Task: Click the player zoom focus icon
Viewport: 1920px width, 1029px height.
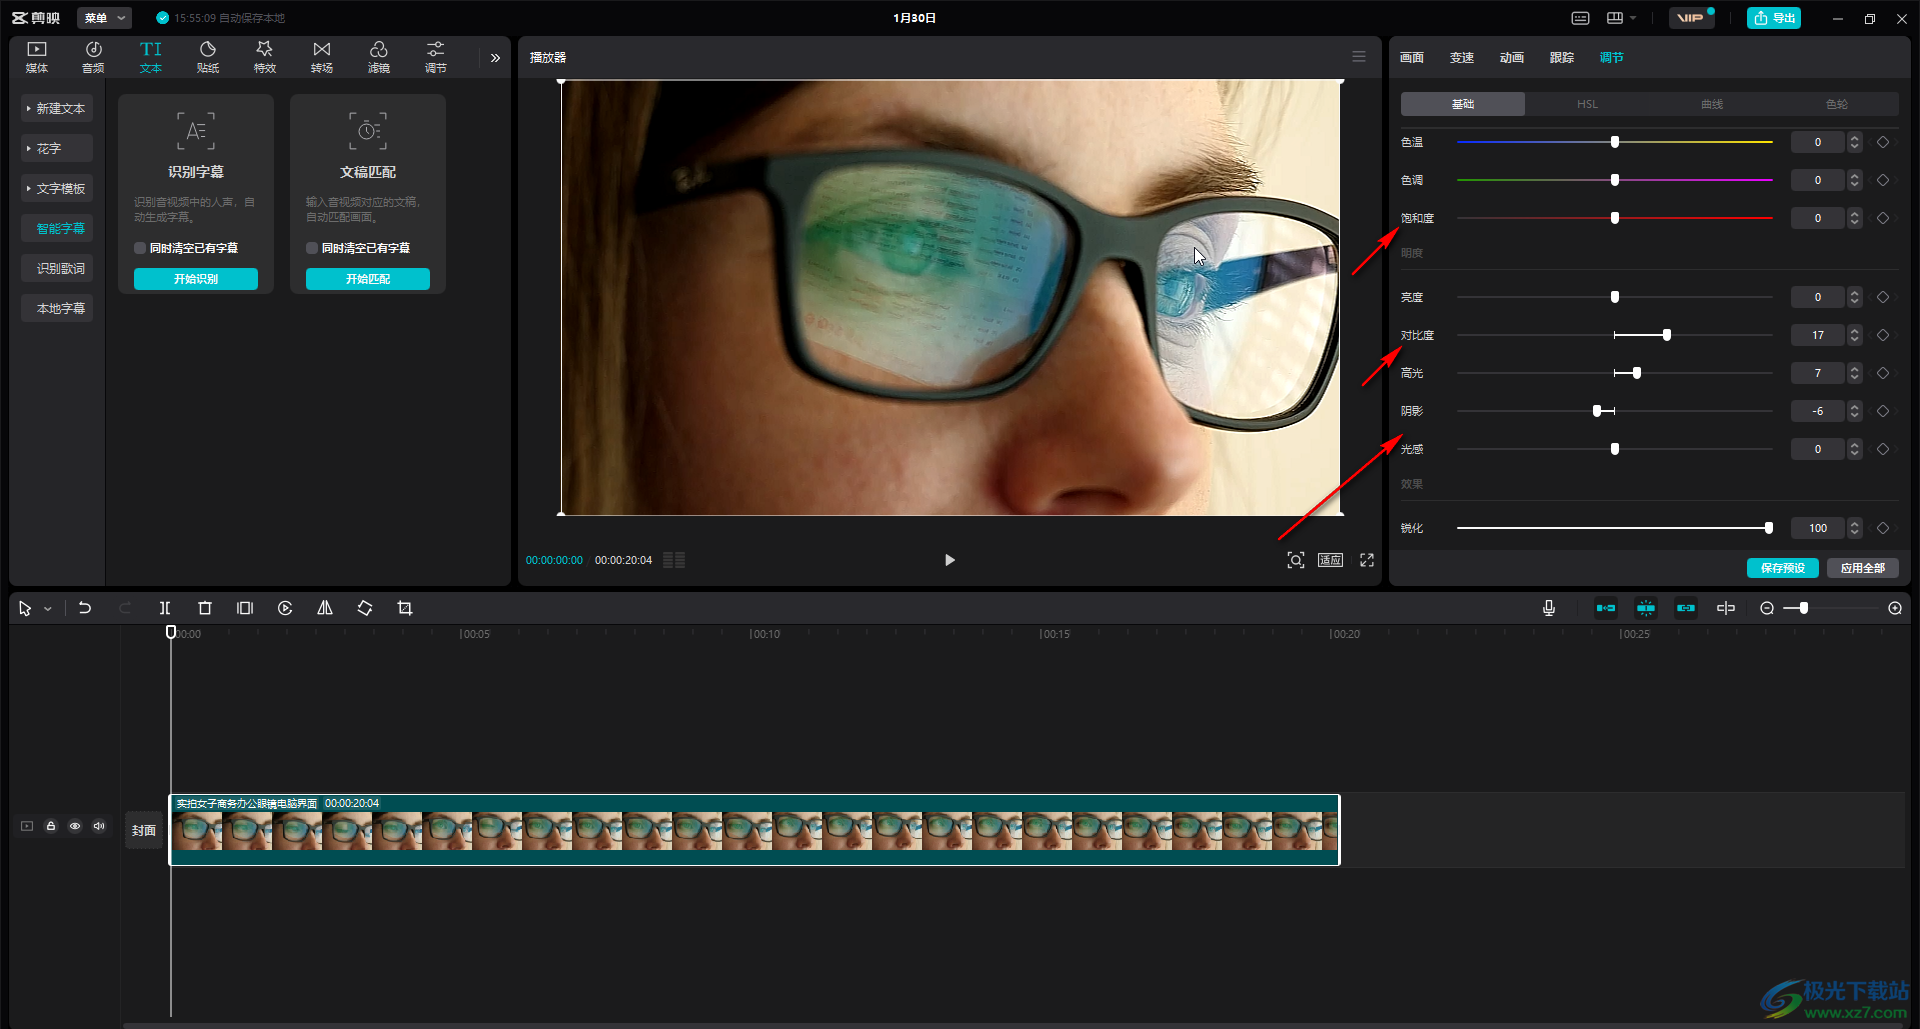Action: pos(1296,560)
